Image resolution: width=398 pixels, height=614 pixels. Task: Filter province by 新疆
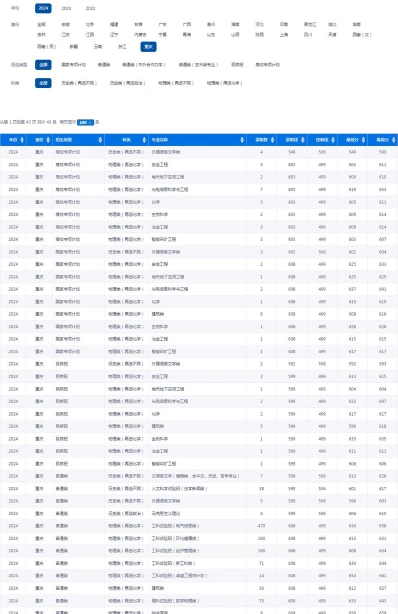coord(74,47)
